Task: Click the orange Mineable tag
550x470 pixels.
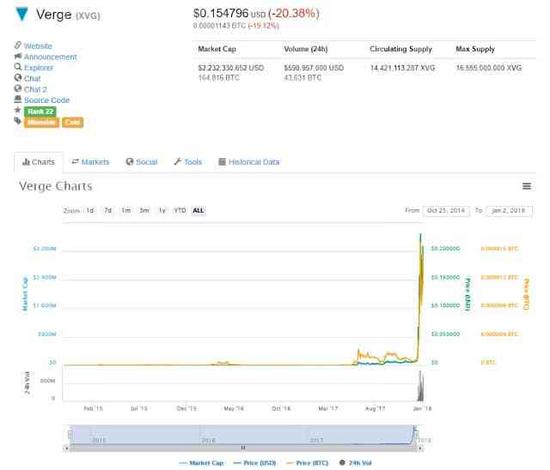Action: [41, 122]
